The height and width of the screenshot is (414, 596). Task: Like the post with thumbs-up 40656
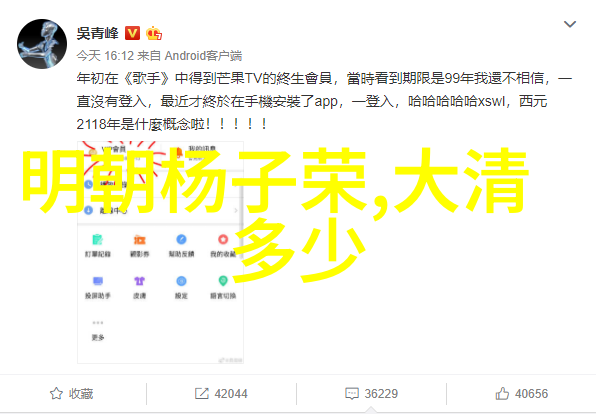[x=522, y=393]
